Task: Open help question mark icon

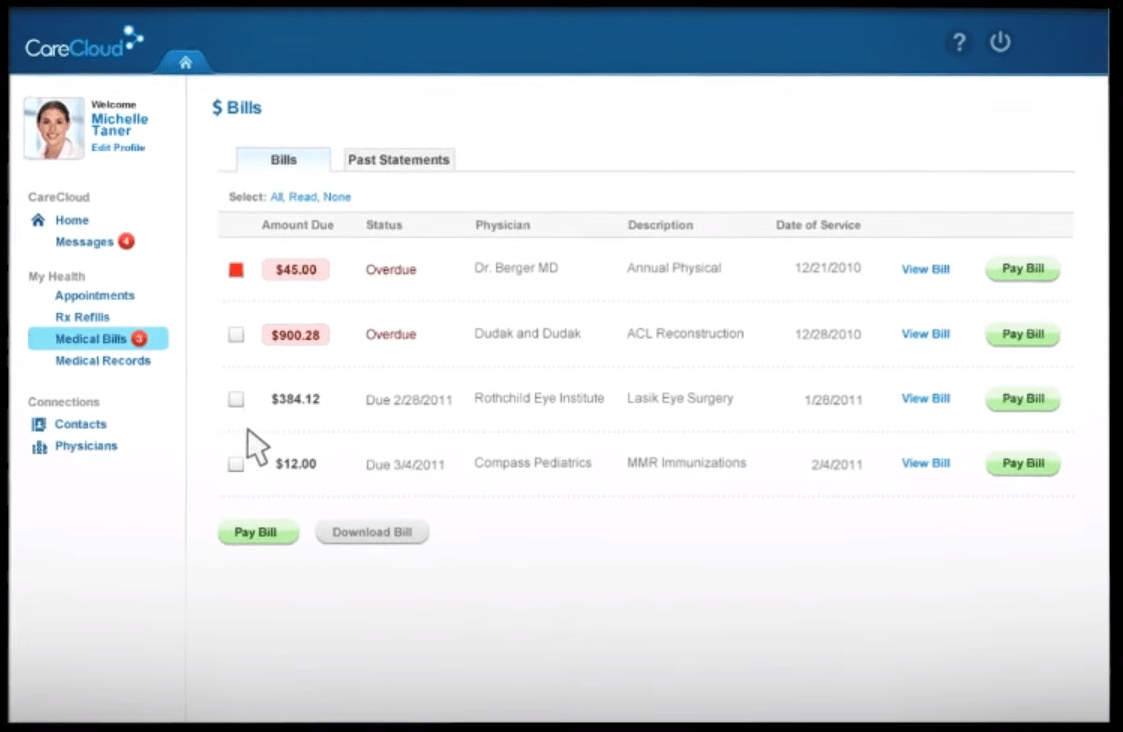Action: [959, 42]
